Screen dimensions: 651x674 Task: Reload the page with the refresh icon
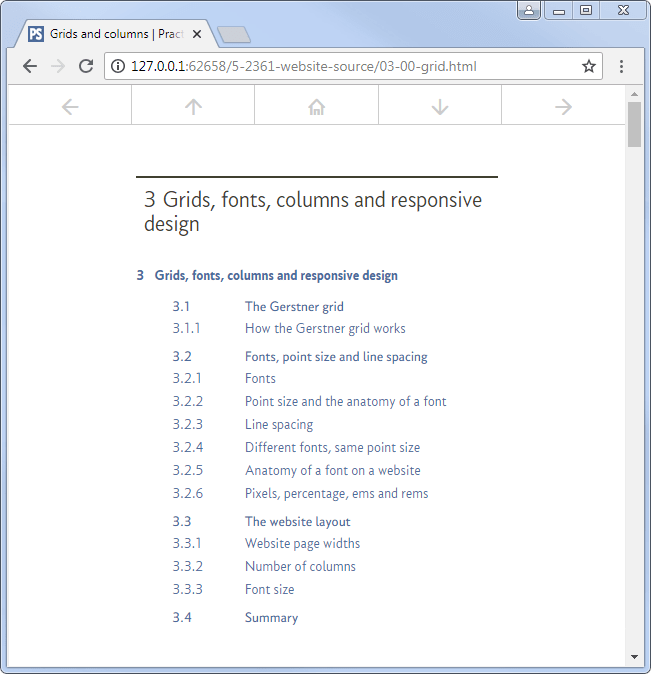tap(86, 66)
